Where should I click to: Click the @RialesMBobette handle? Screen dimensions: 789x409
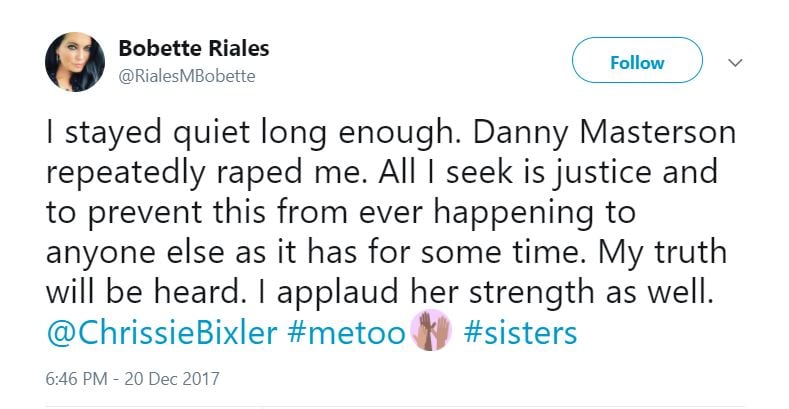coord(181,76)
